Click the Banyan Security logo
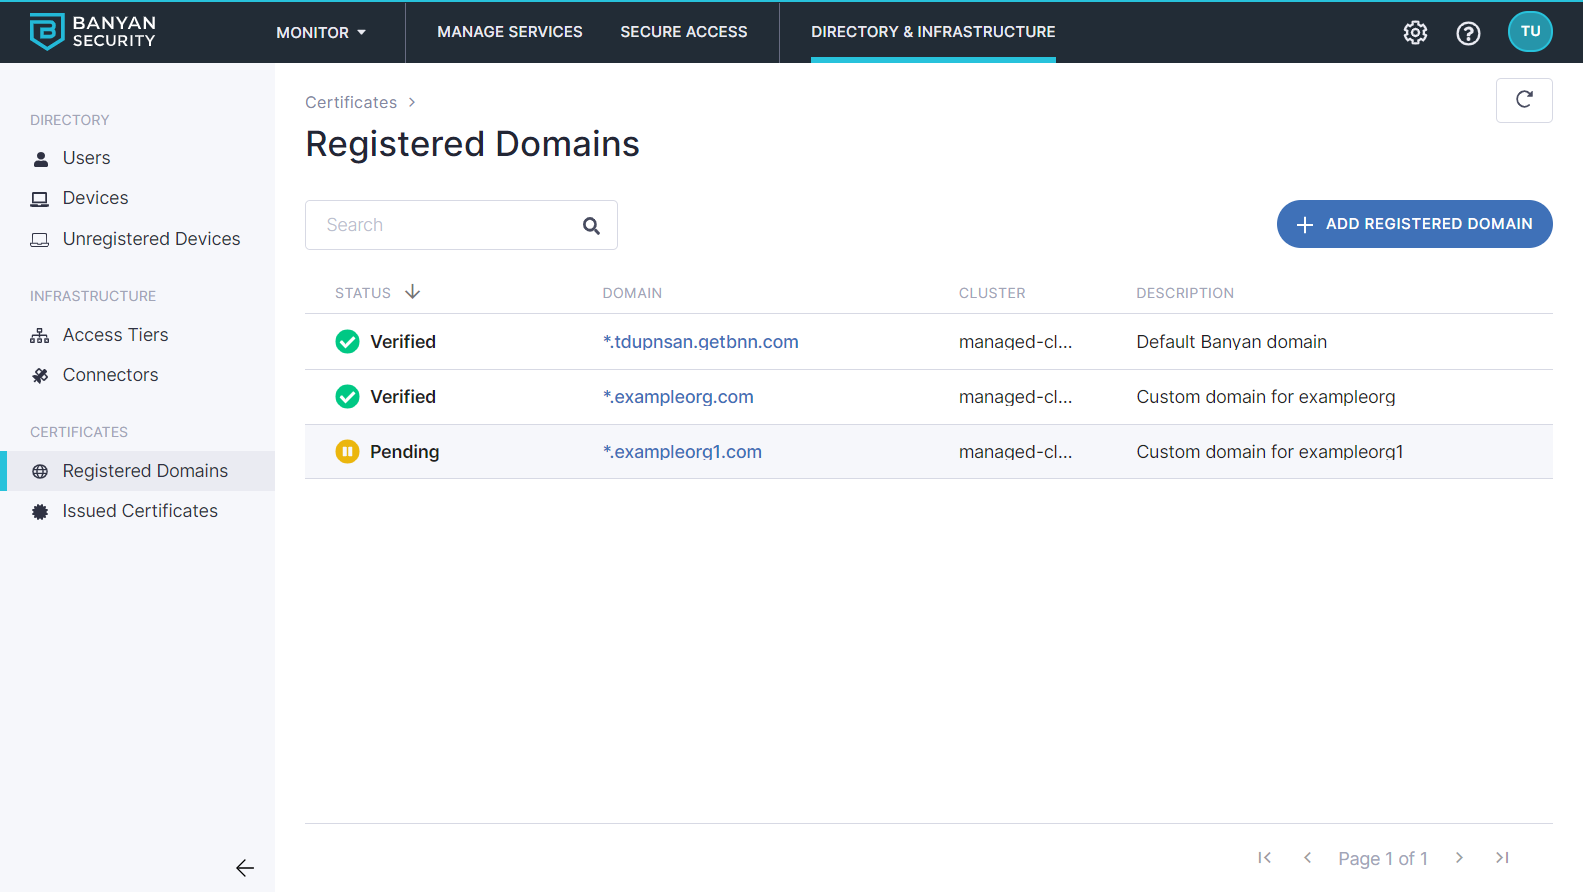Image resolution: width=1583 pixels, height=892 pixels. 93,32
